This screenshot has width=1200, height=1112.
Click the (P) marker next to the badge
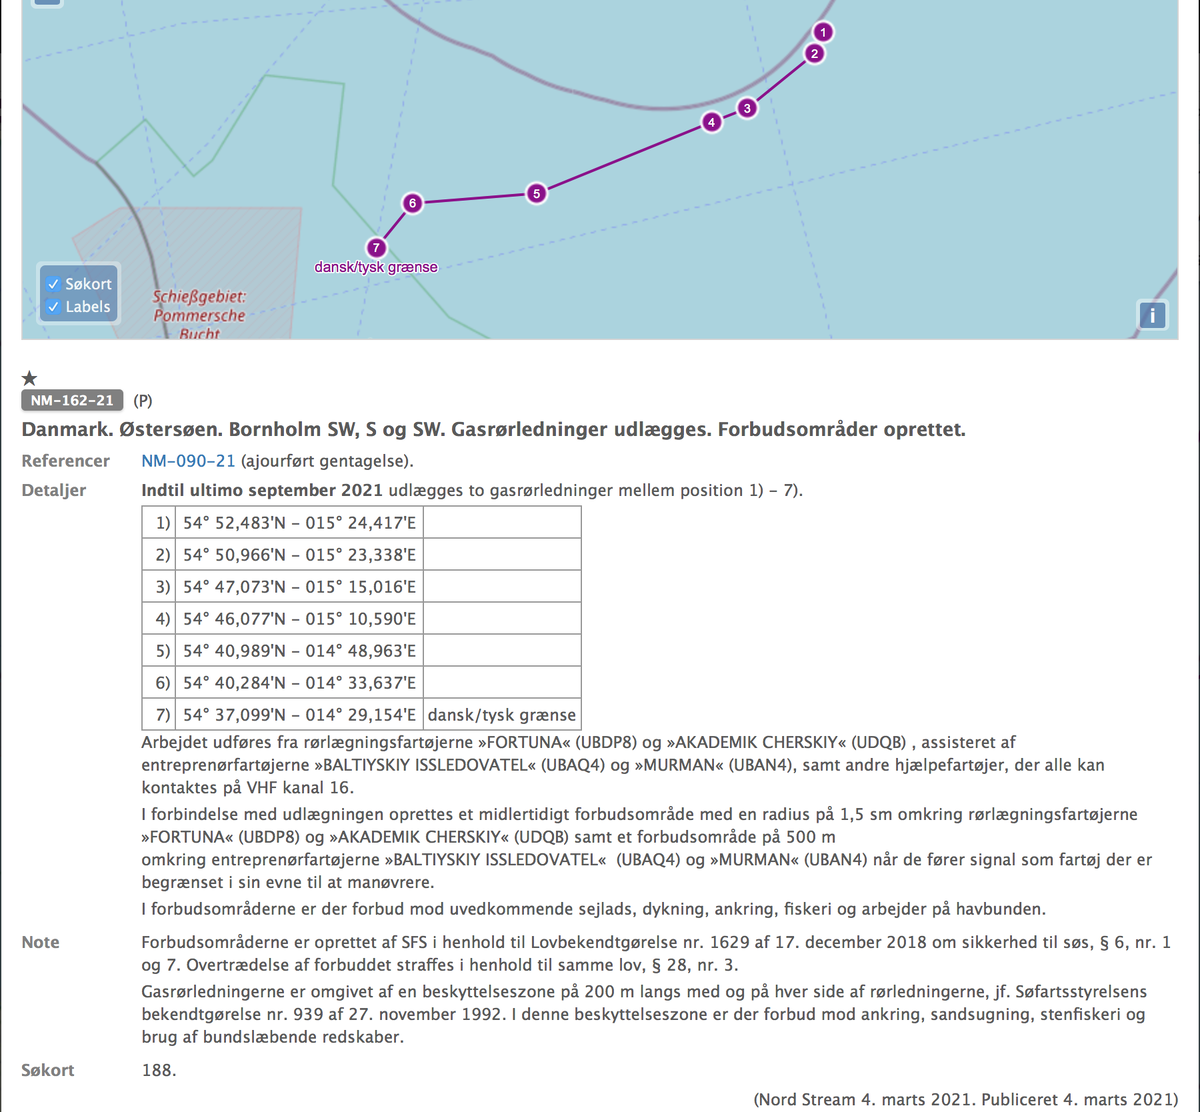[x=143, y=401]
